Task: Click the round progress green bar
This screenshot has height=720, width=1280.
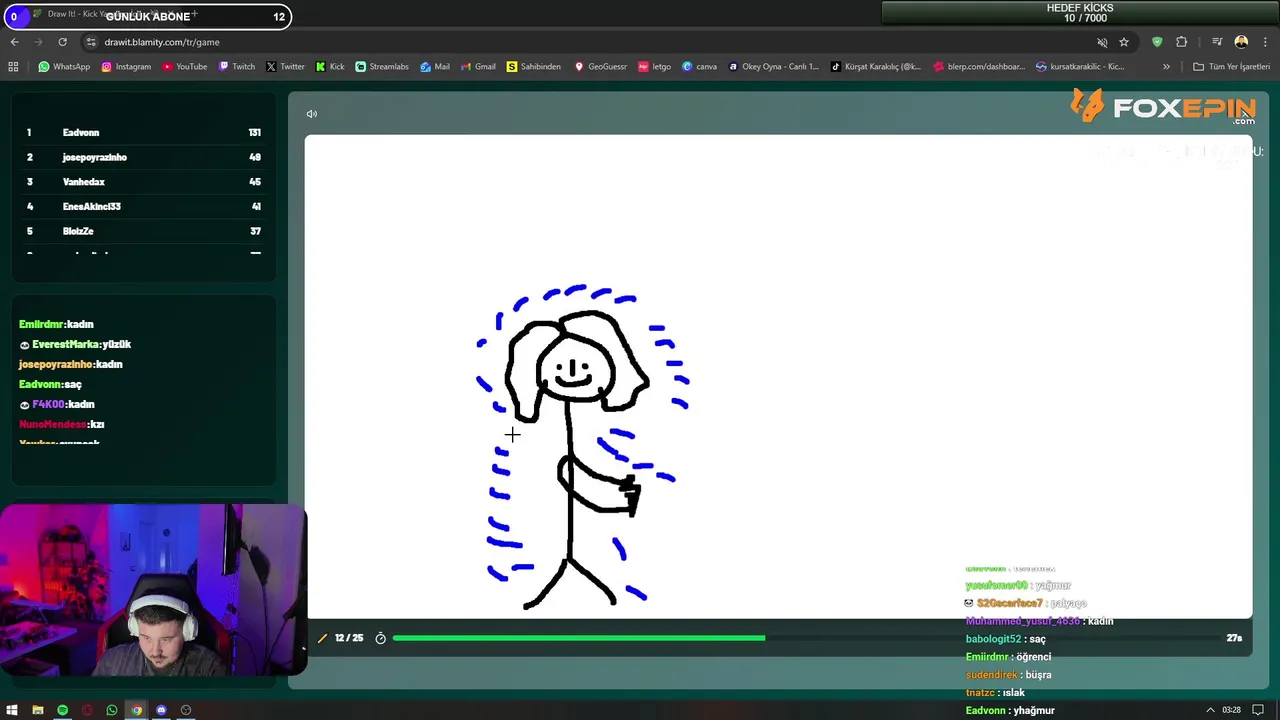Action: pos(578,638)
